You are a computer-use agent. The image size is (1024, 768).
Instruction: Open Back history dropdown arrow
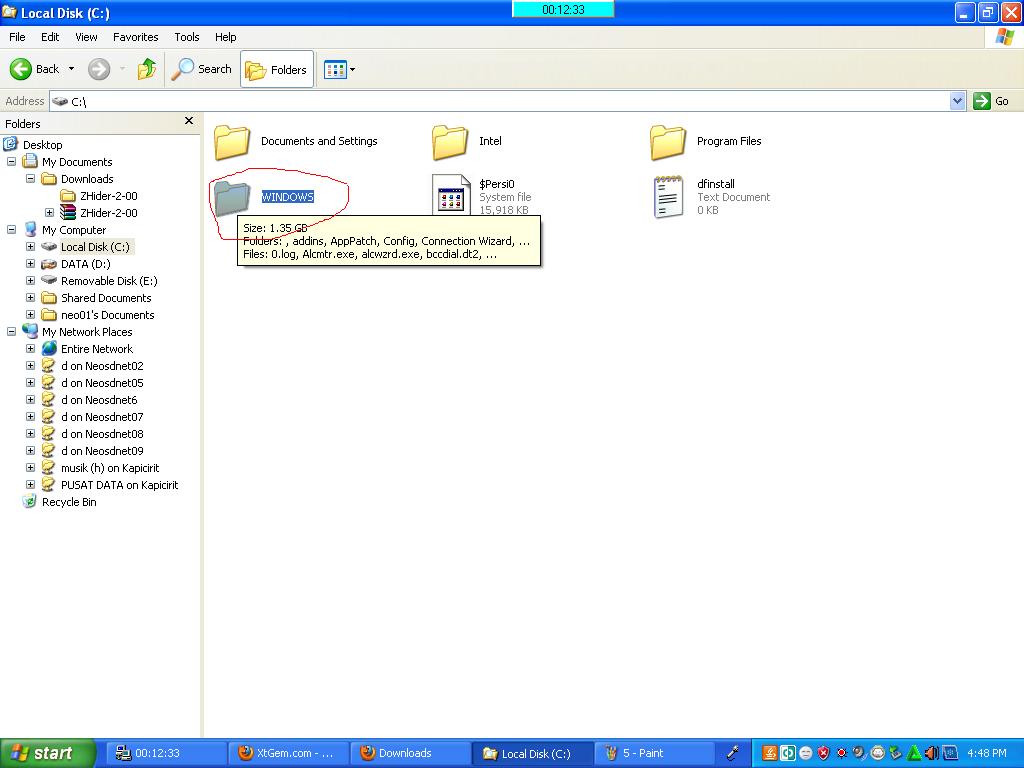tap(71, 69)
